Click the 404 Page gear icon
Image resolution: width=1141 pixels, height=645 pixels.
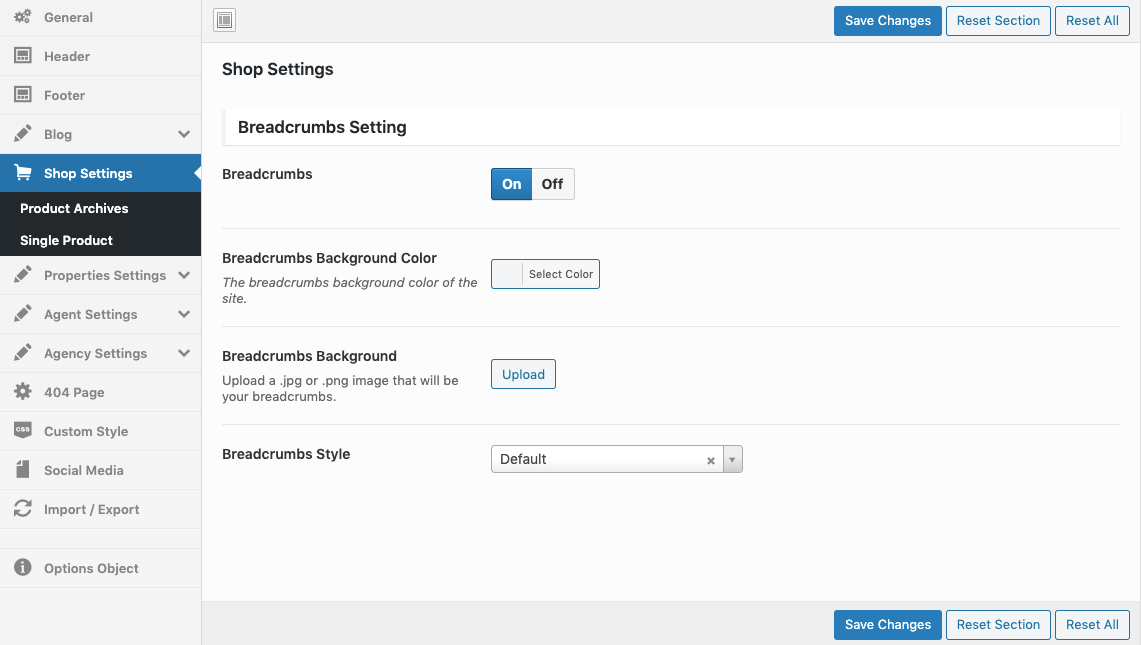(22, 392)
